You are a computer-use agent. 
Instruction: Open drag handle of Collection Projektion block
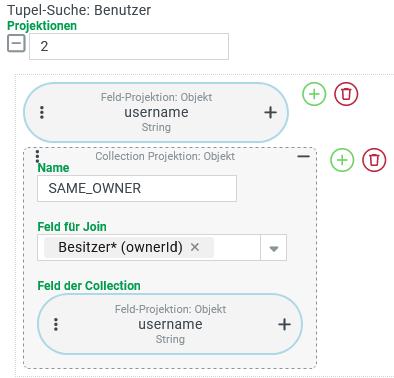point(37,156)
